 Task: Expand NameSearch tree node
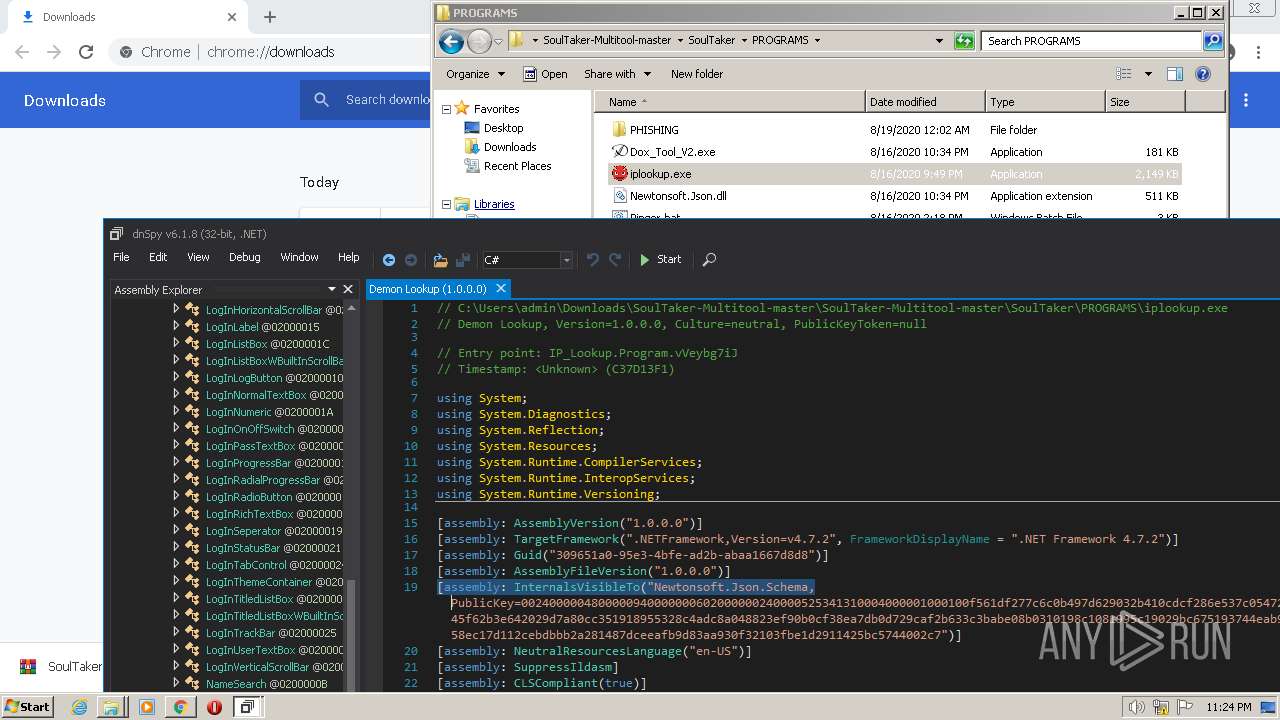coord(177,684)
